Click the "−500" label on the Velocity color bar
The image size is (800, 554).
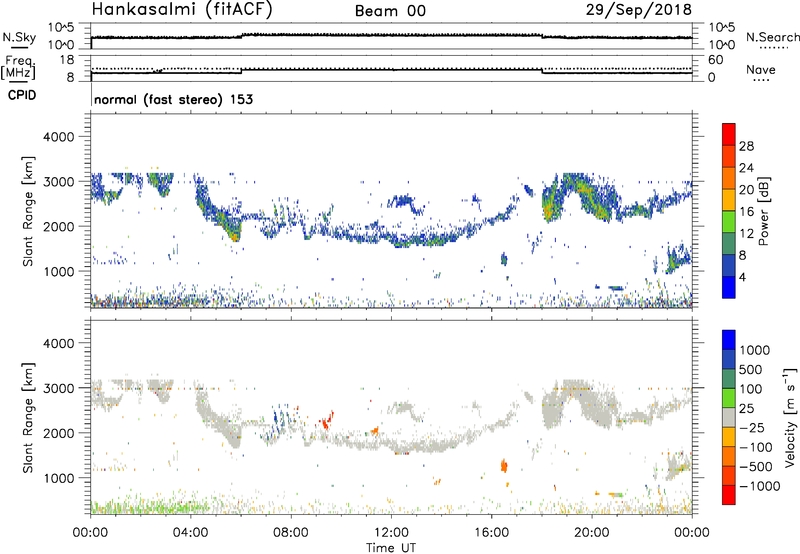(x=756, y=467)
